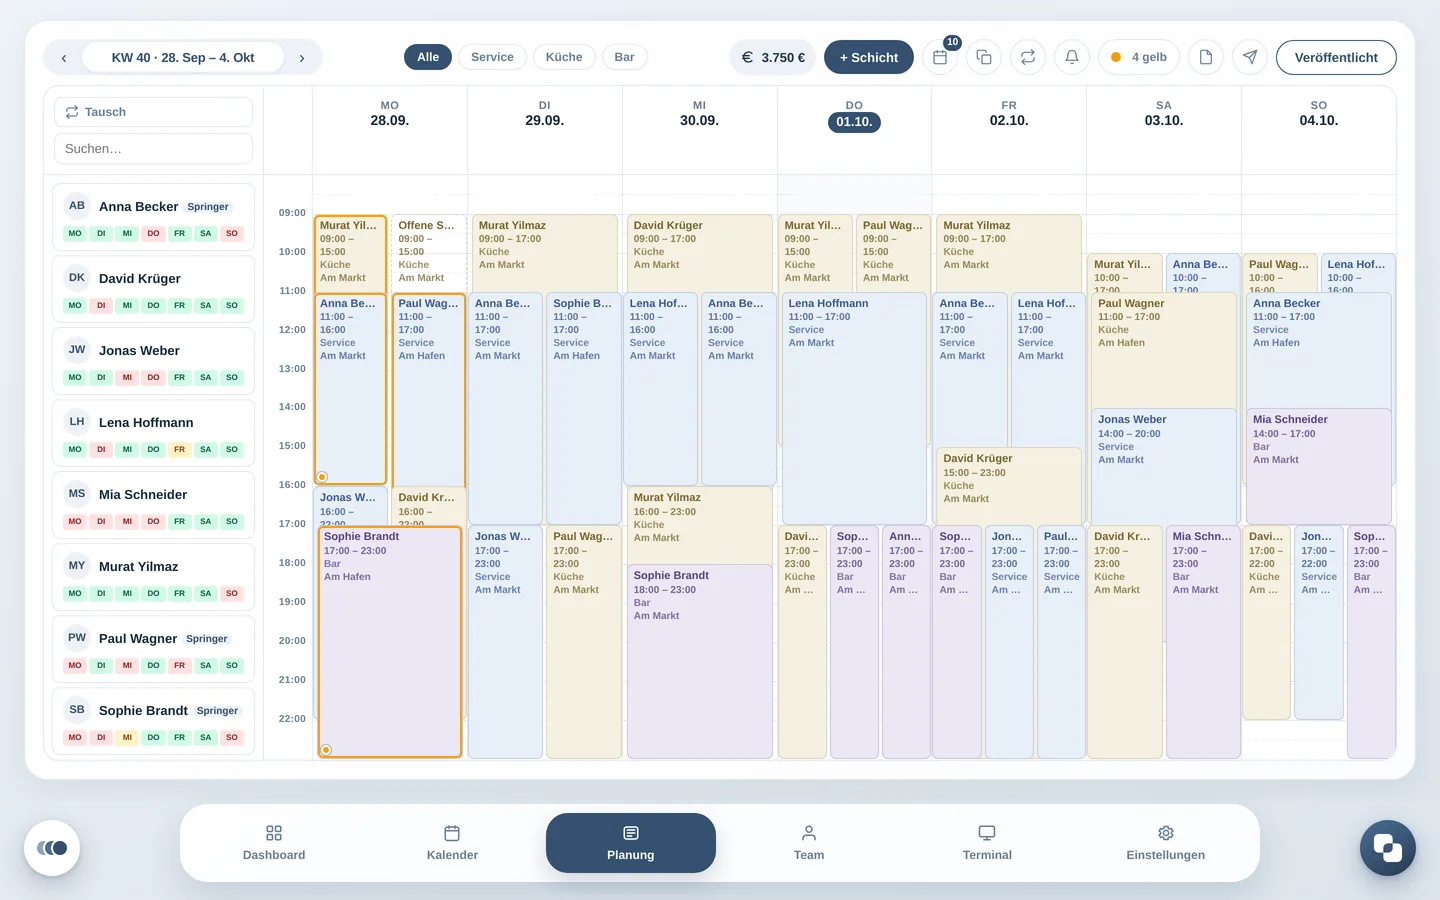This screenshot has height=900, width=1440.
Task: Open Mia Schneider's 14:00 – 17:00 Bar shift
Action: point(1318,466)
